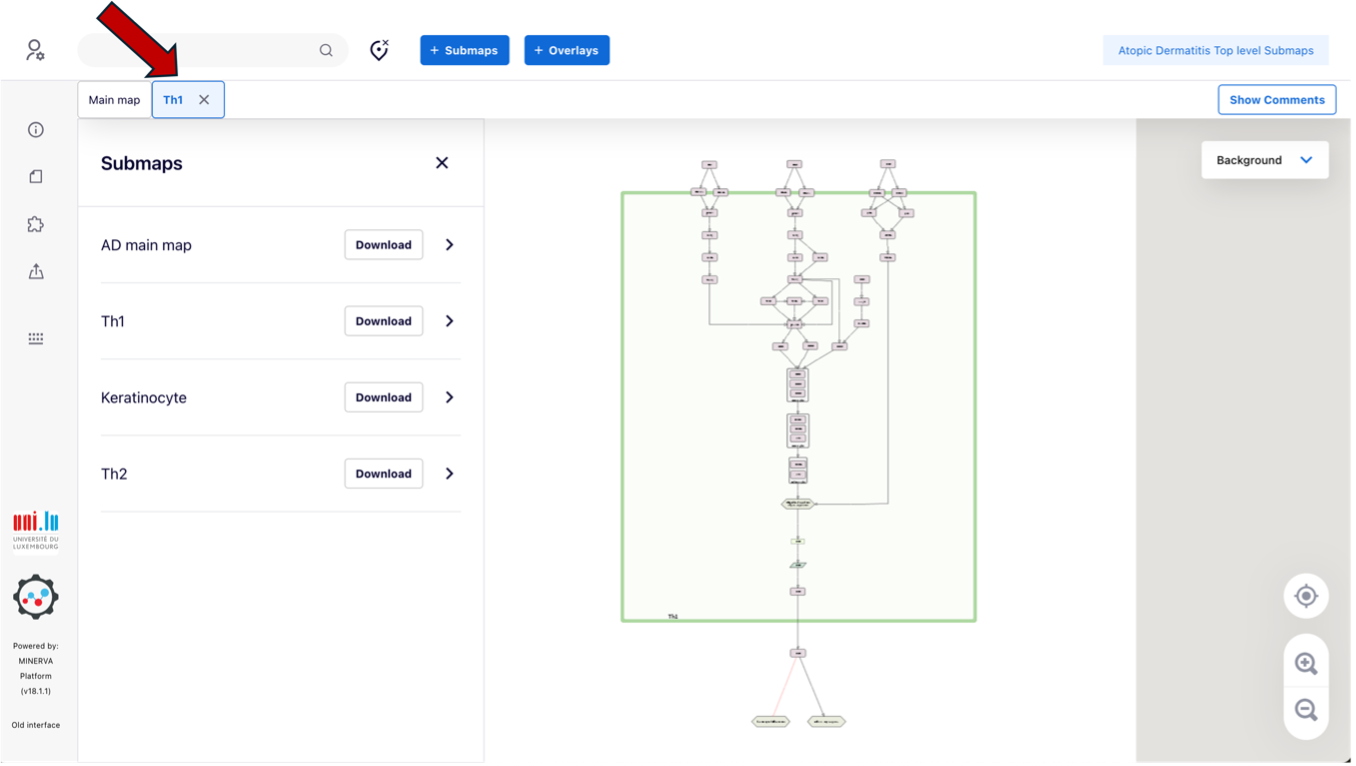Download the Th1 submap
The height and width of the screenshot is (766, 1356).
click(x=383, y=321)
